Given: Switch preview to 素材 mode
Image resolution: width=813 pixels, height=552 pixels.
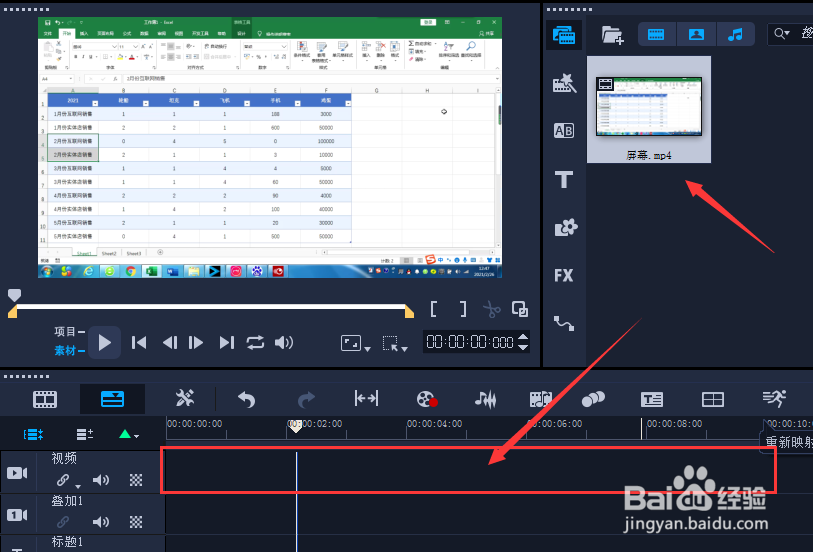Looking at the screenshot, I should click(69, 350).
